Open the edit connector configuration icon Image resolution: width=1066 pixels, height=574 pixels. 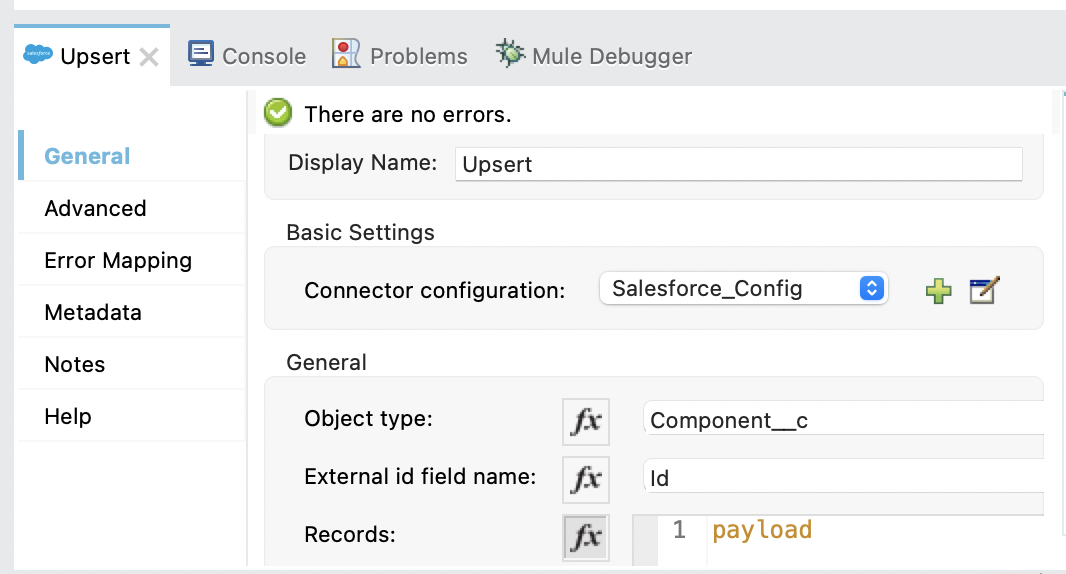point(985,291)
